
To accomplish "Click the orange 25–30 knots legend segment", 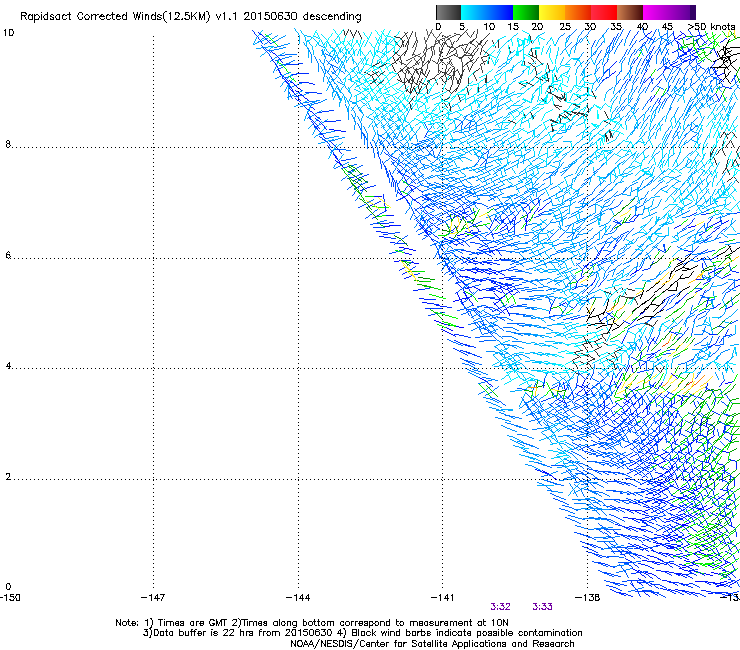I will pyautogui.click(x=578, y=12).
